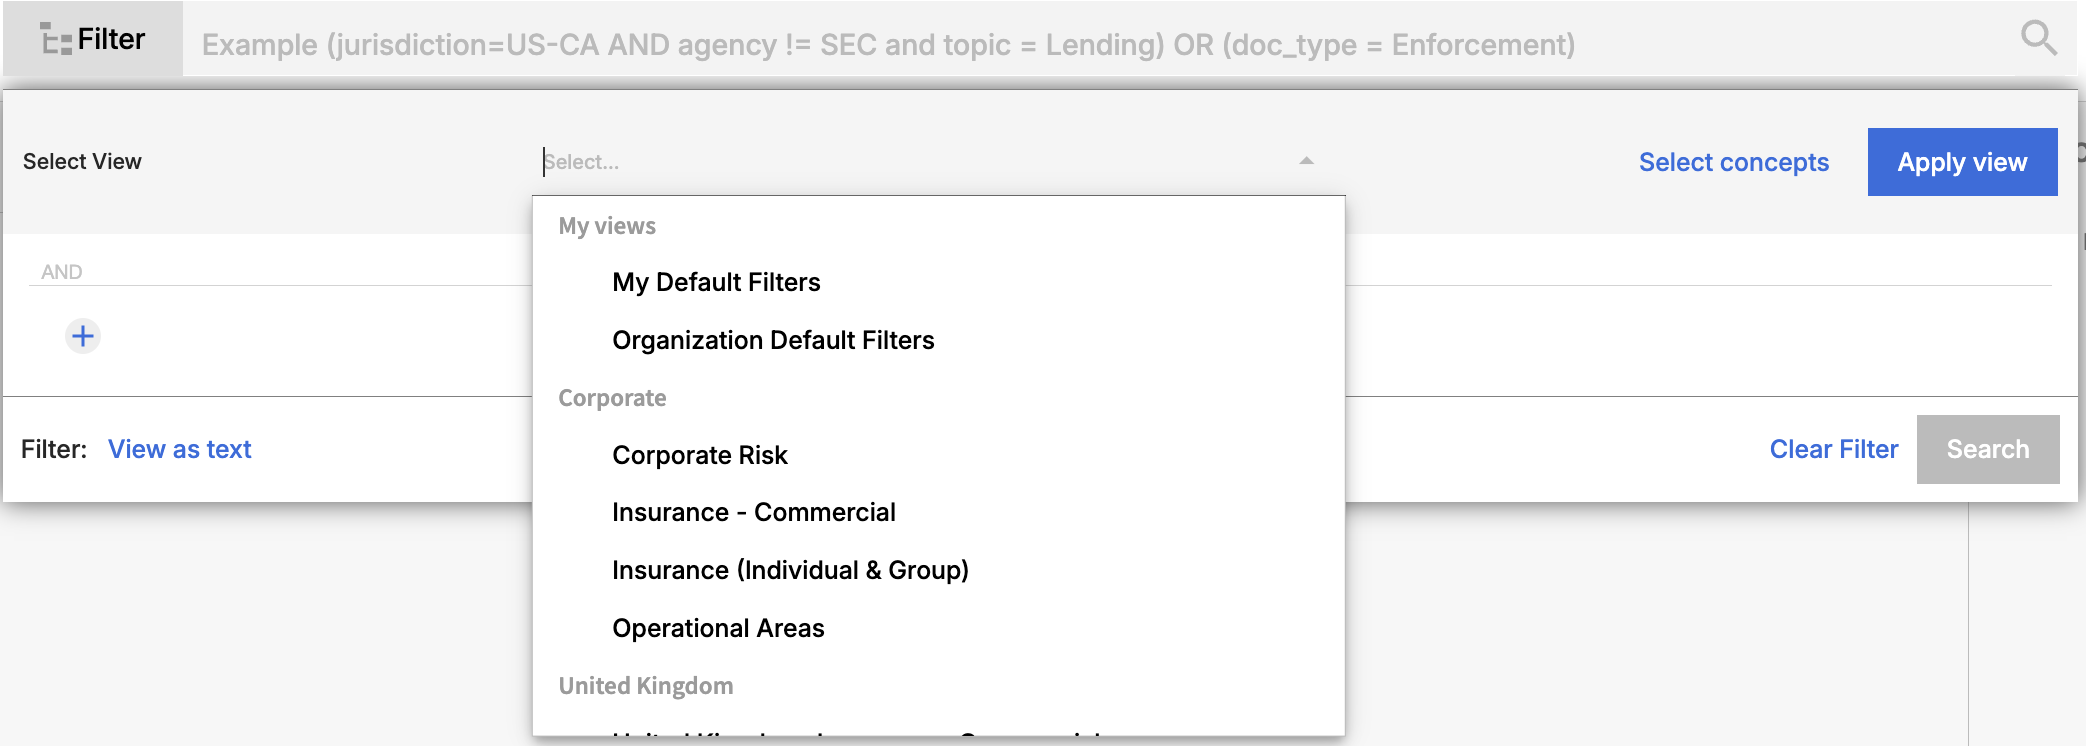Viewport: 2086px width, 746px height.
Task: Click the United Kingdom group header
Action: coord(646,687)
